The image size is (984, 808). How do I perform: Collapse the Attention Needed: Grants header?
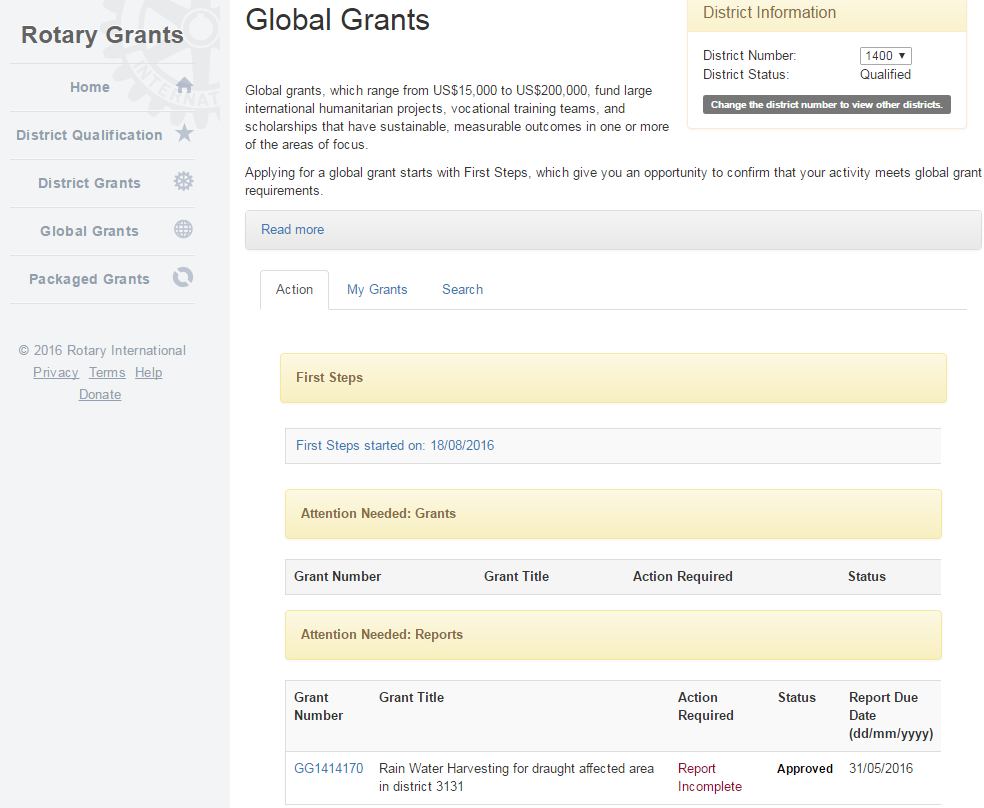pyautogui.click(x=613, y=514)
